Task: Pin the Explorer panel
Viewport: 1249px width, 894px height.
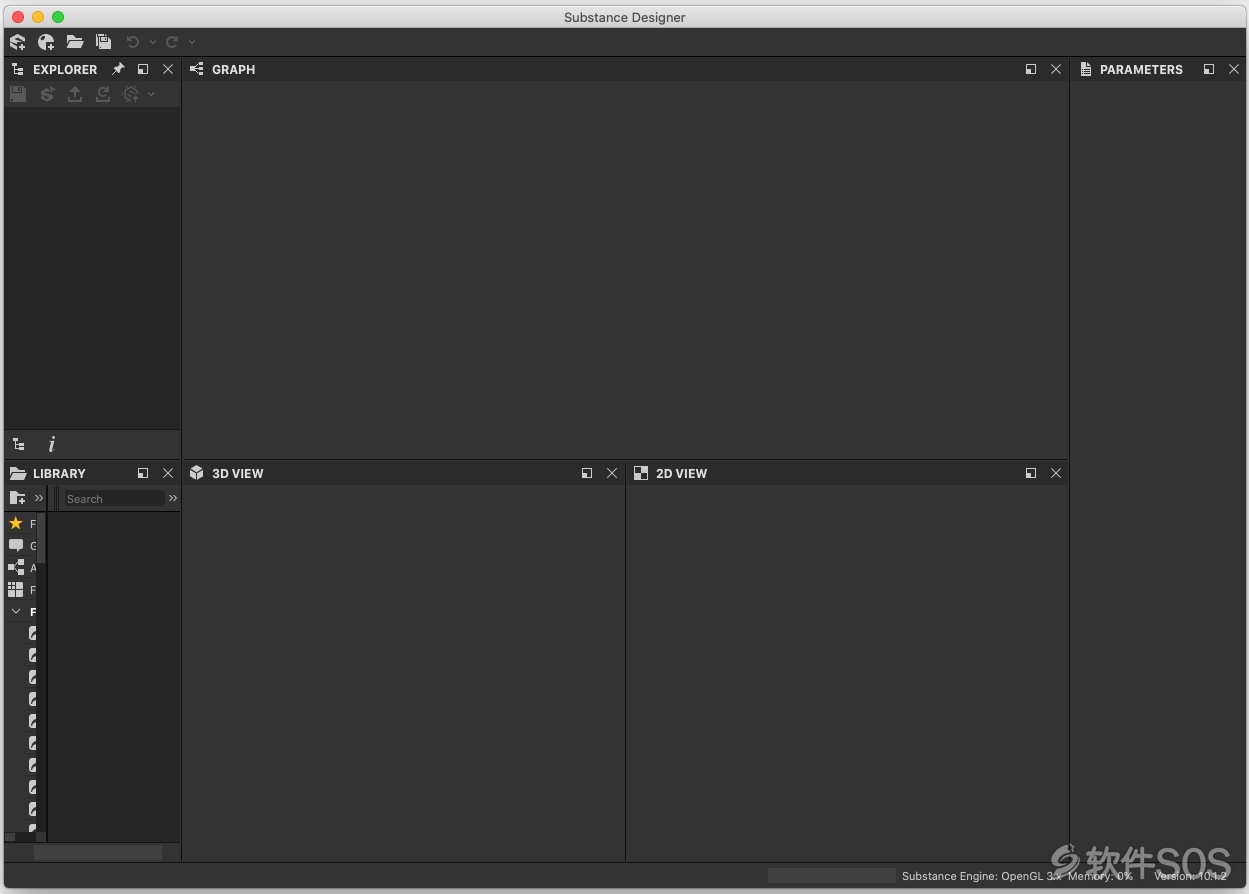Action: [118, 69]
